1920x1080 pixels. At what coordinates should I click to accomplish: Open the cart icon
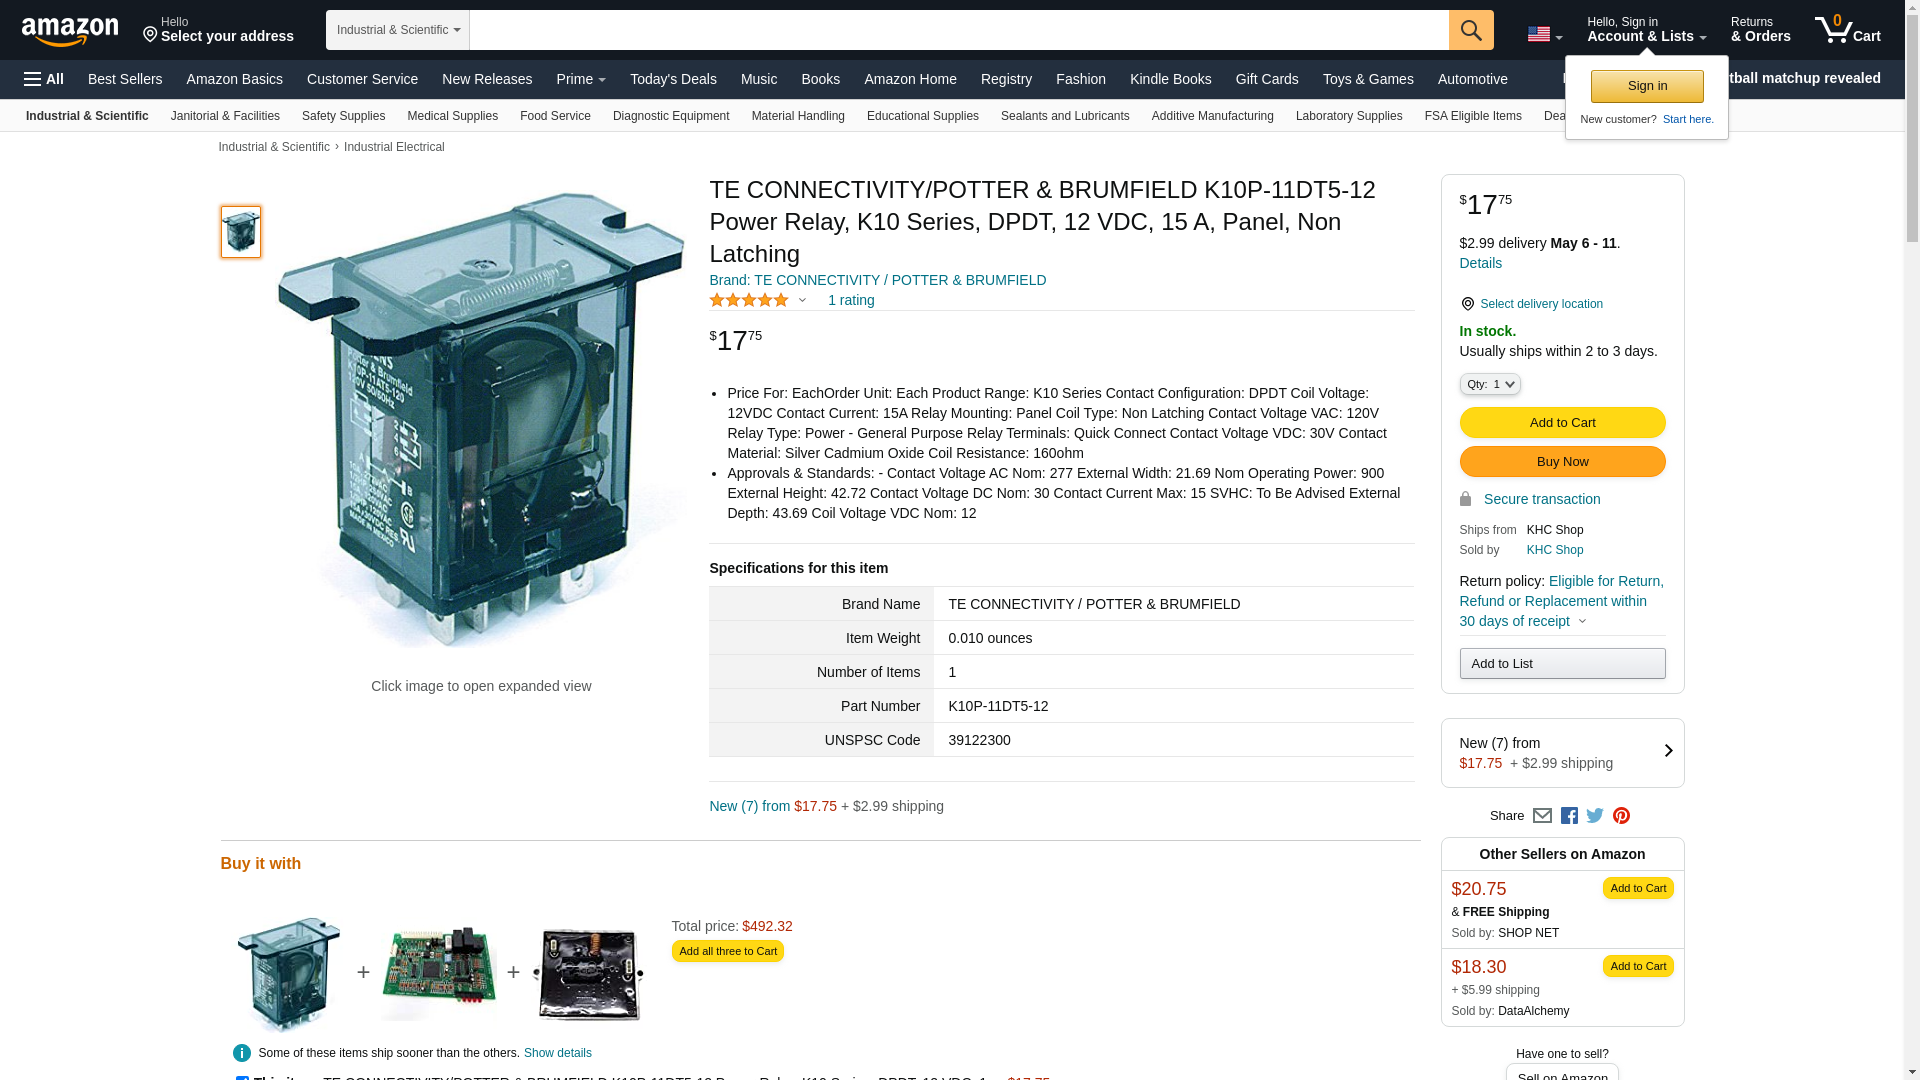tap(1847, 30)
